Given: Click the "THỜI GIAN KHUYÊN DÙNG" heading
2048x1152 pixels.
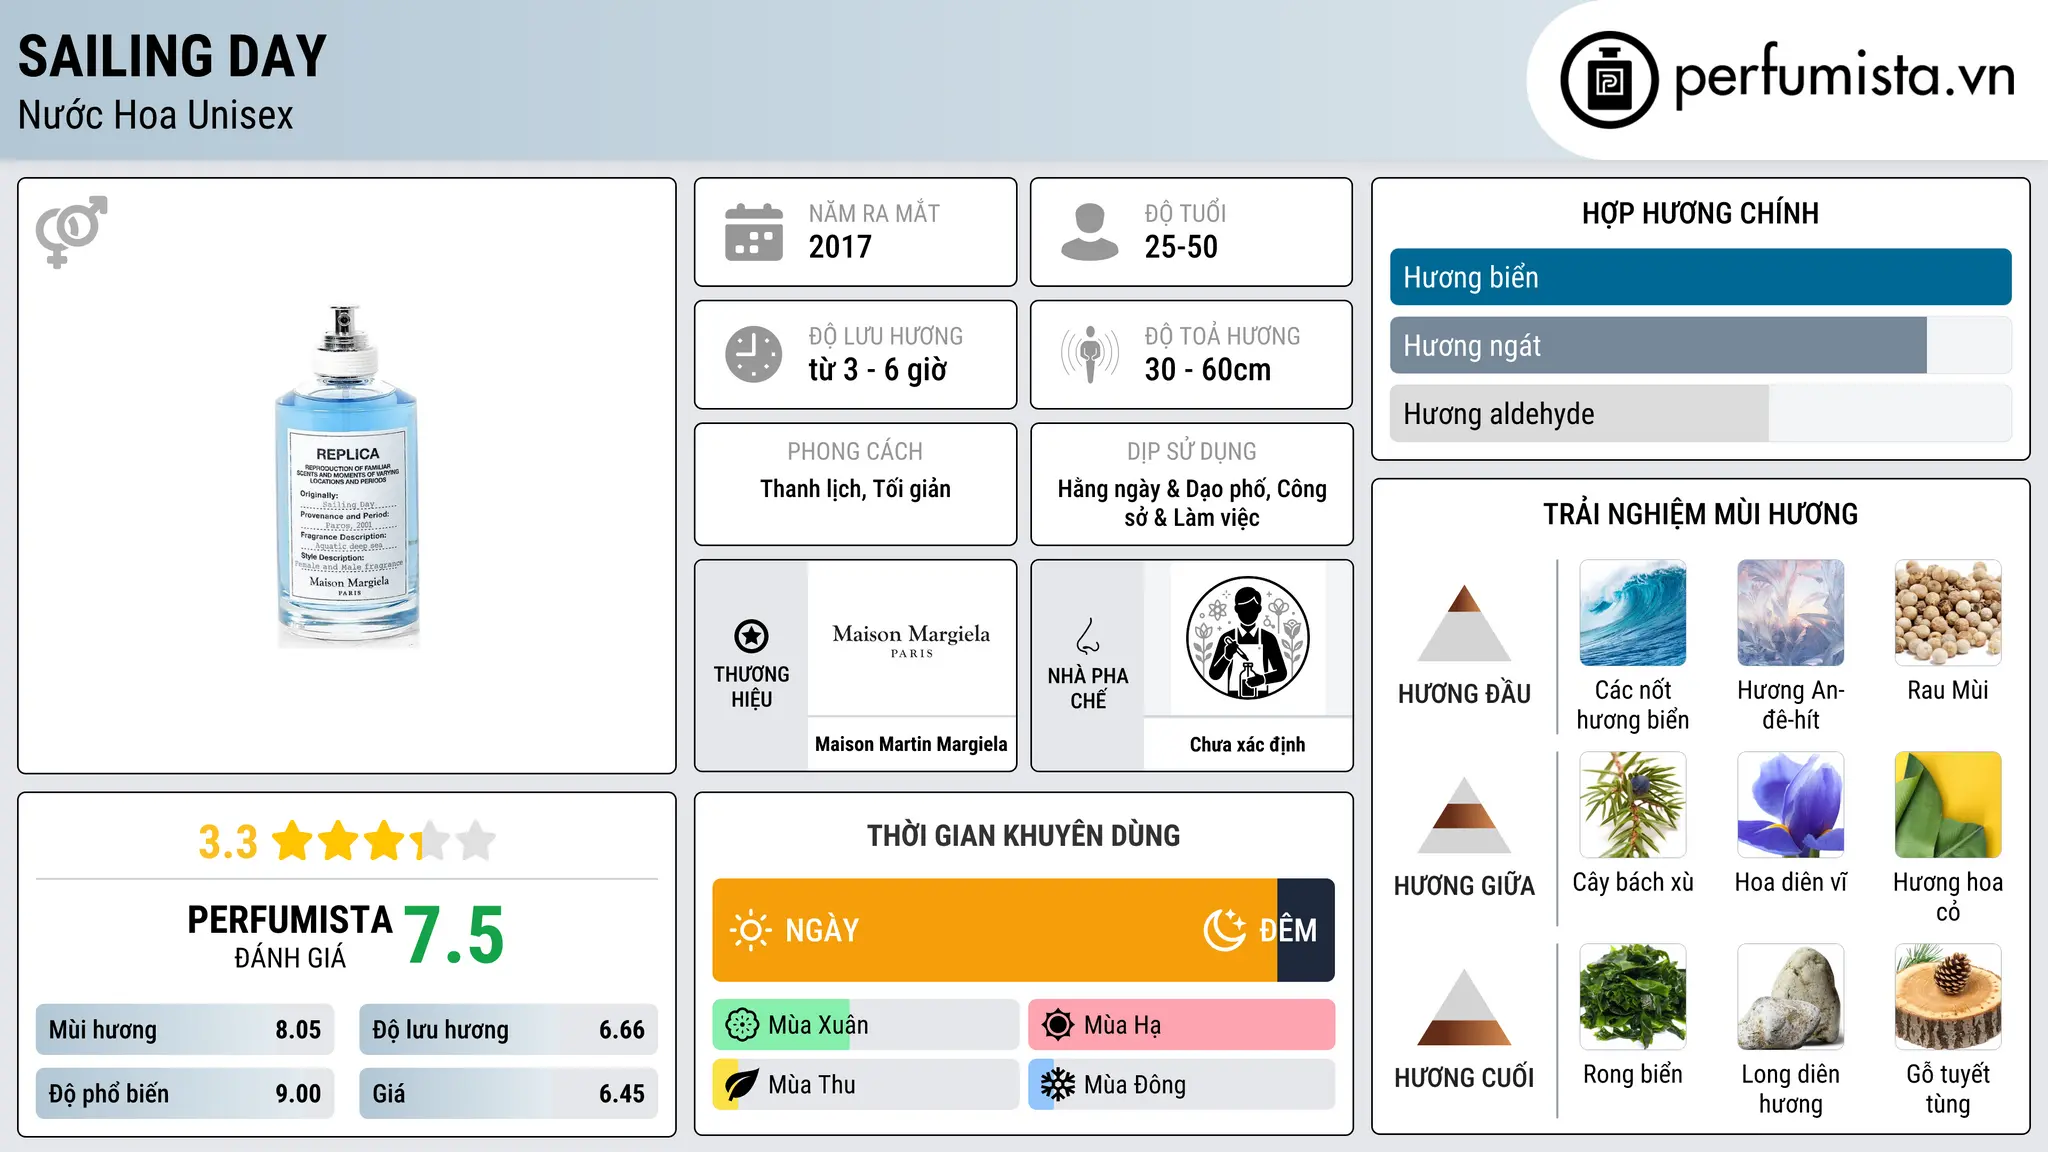Looking at the screenshot, I should [1023, 835].
